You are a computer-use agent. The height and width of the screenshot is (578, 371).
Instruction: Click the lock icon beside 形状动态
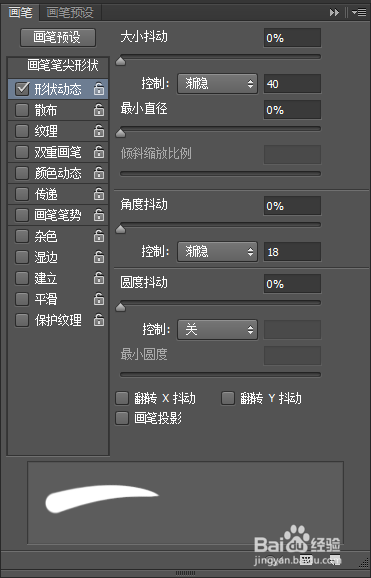tap(99, 89)
